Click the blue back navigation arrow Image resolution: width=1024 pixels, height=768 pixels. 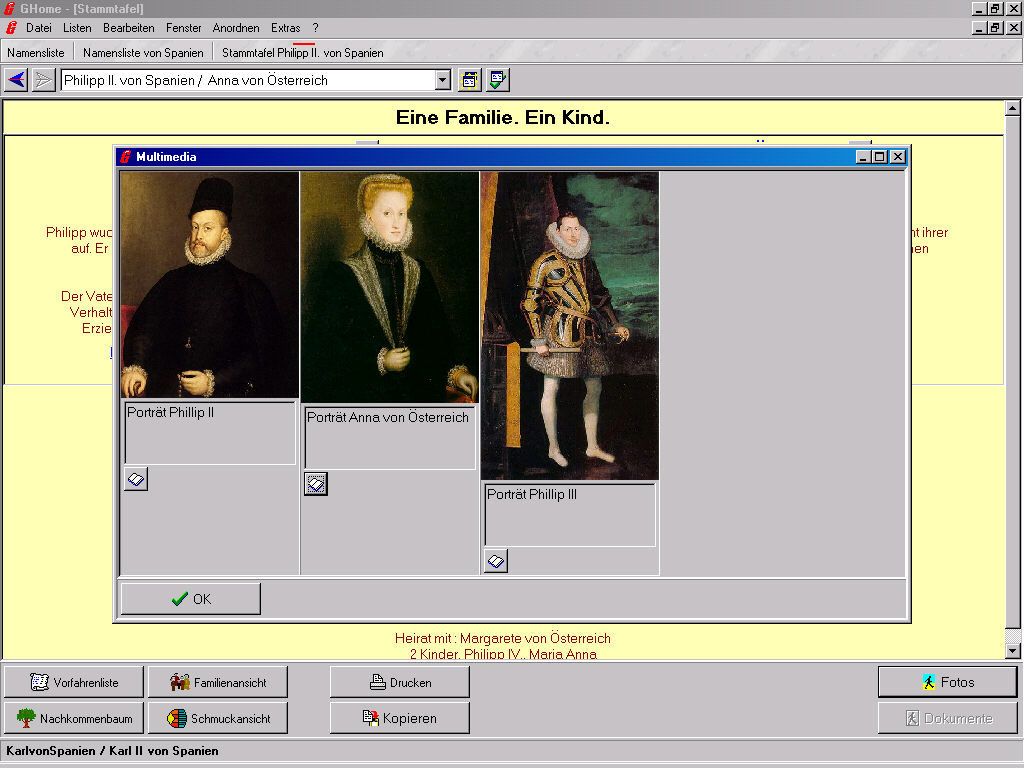[16, 80]
